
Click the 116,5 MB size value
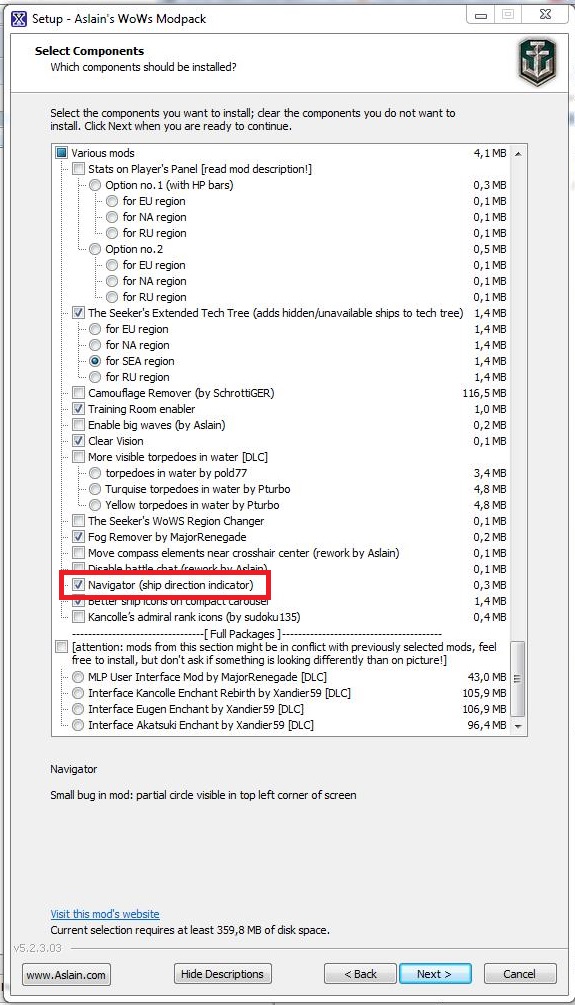tap(484, 394)
